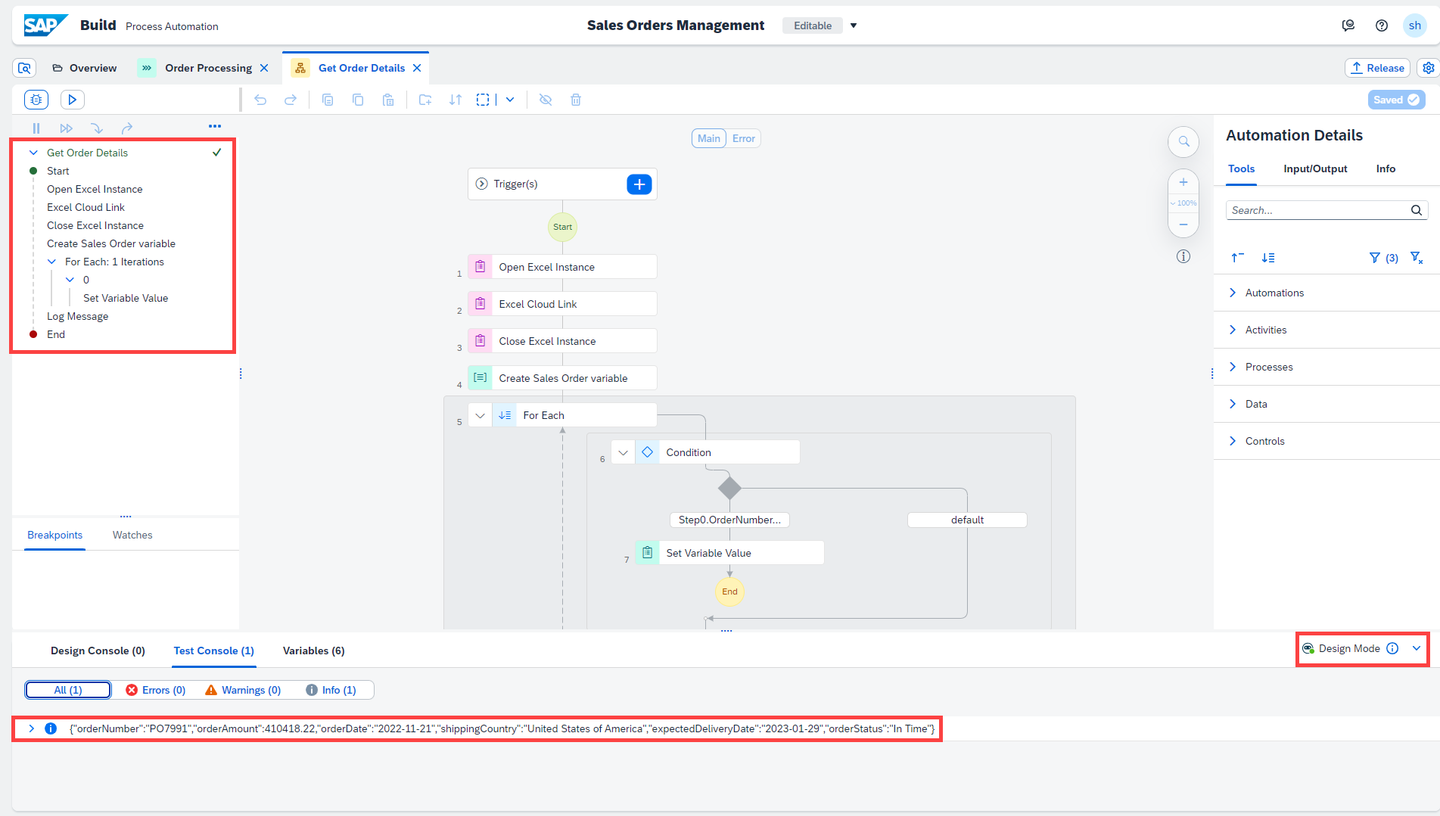Open the Variables (6) tab
This screenshot has height=816, width=1440.
[x=314, y=651]
